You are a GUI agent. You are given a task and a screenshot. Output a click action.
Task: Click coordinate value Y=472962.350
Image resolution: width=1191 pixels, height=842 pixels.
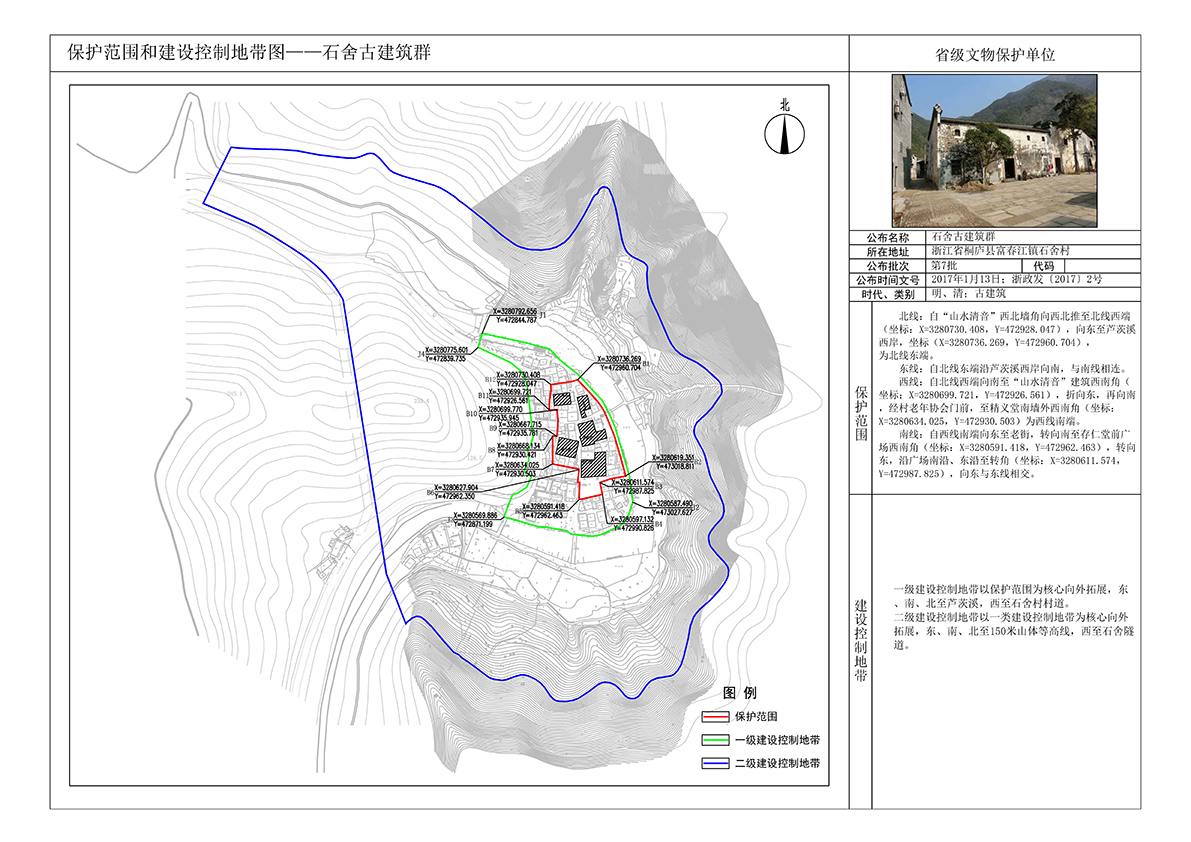[455, 497]
